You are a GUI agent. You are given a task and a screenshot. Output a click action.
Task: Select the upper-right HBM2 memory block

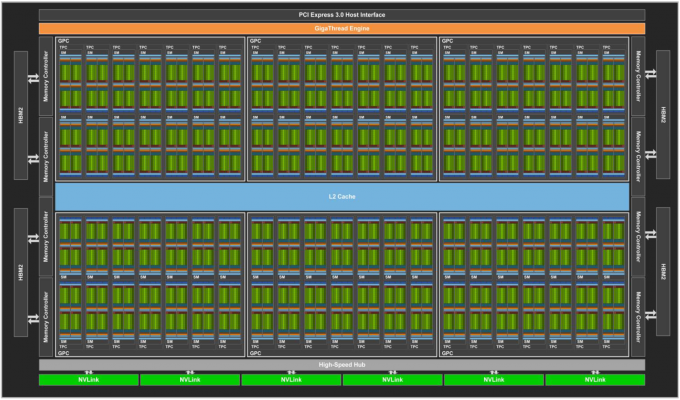[663, 115]
